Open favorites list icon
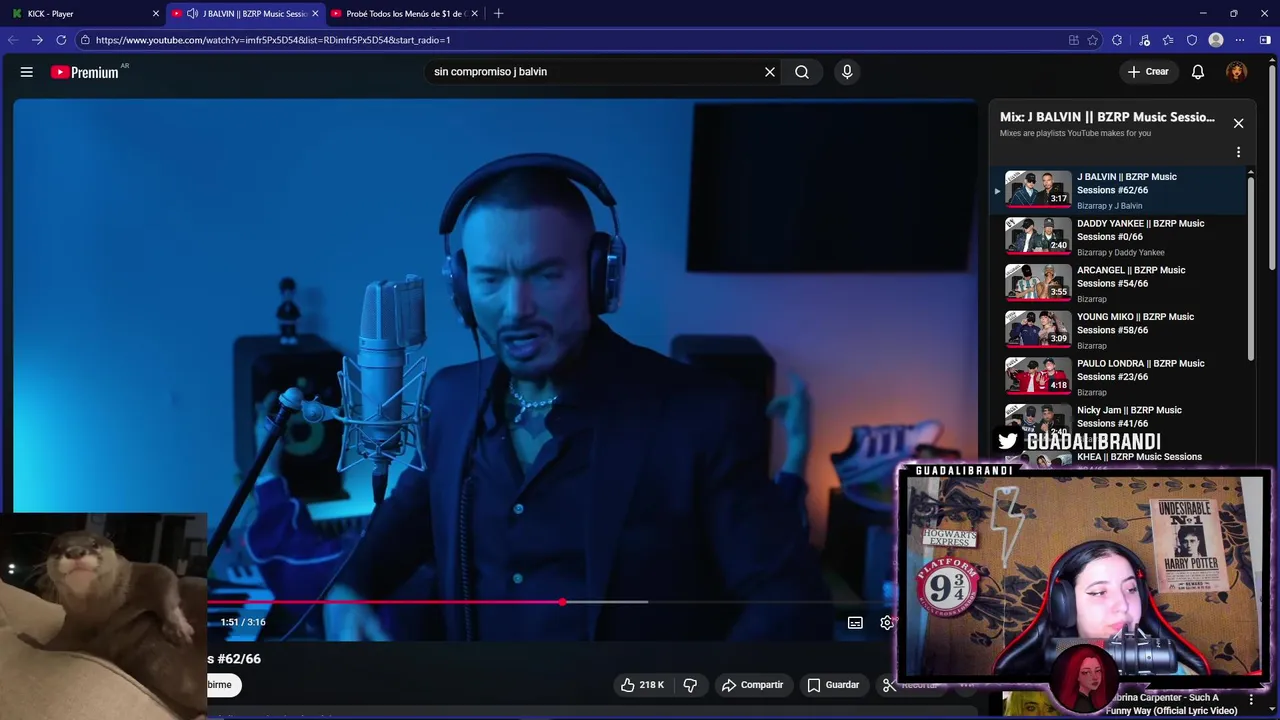1280x720 pixels. 1167,40
